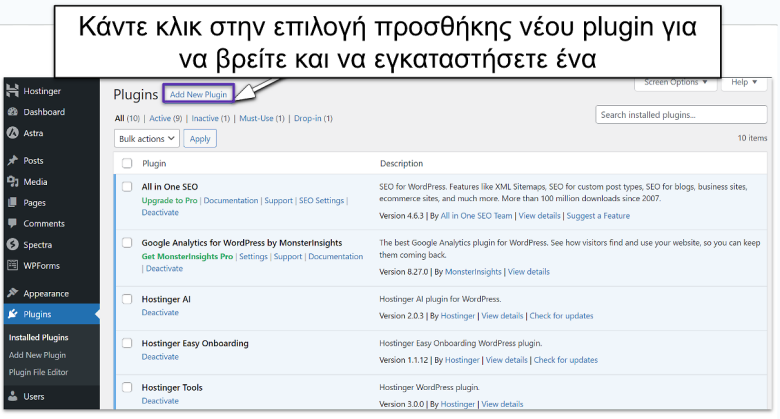Click the Add New Plugin button
This screenshot has width=780, height=419.
coord(198,94)
